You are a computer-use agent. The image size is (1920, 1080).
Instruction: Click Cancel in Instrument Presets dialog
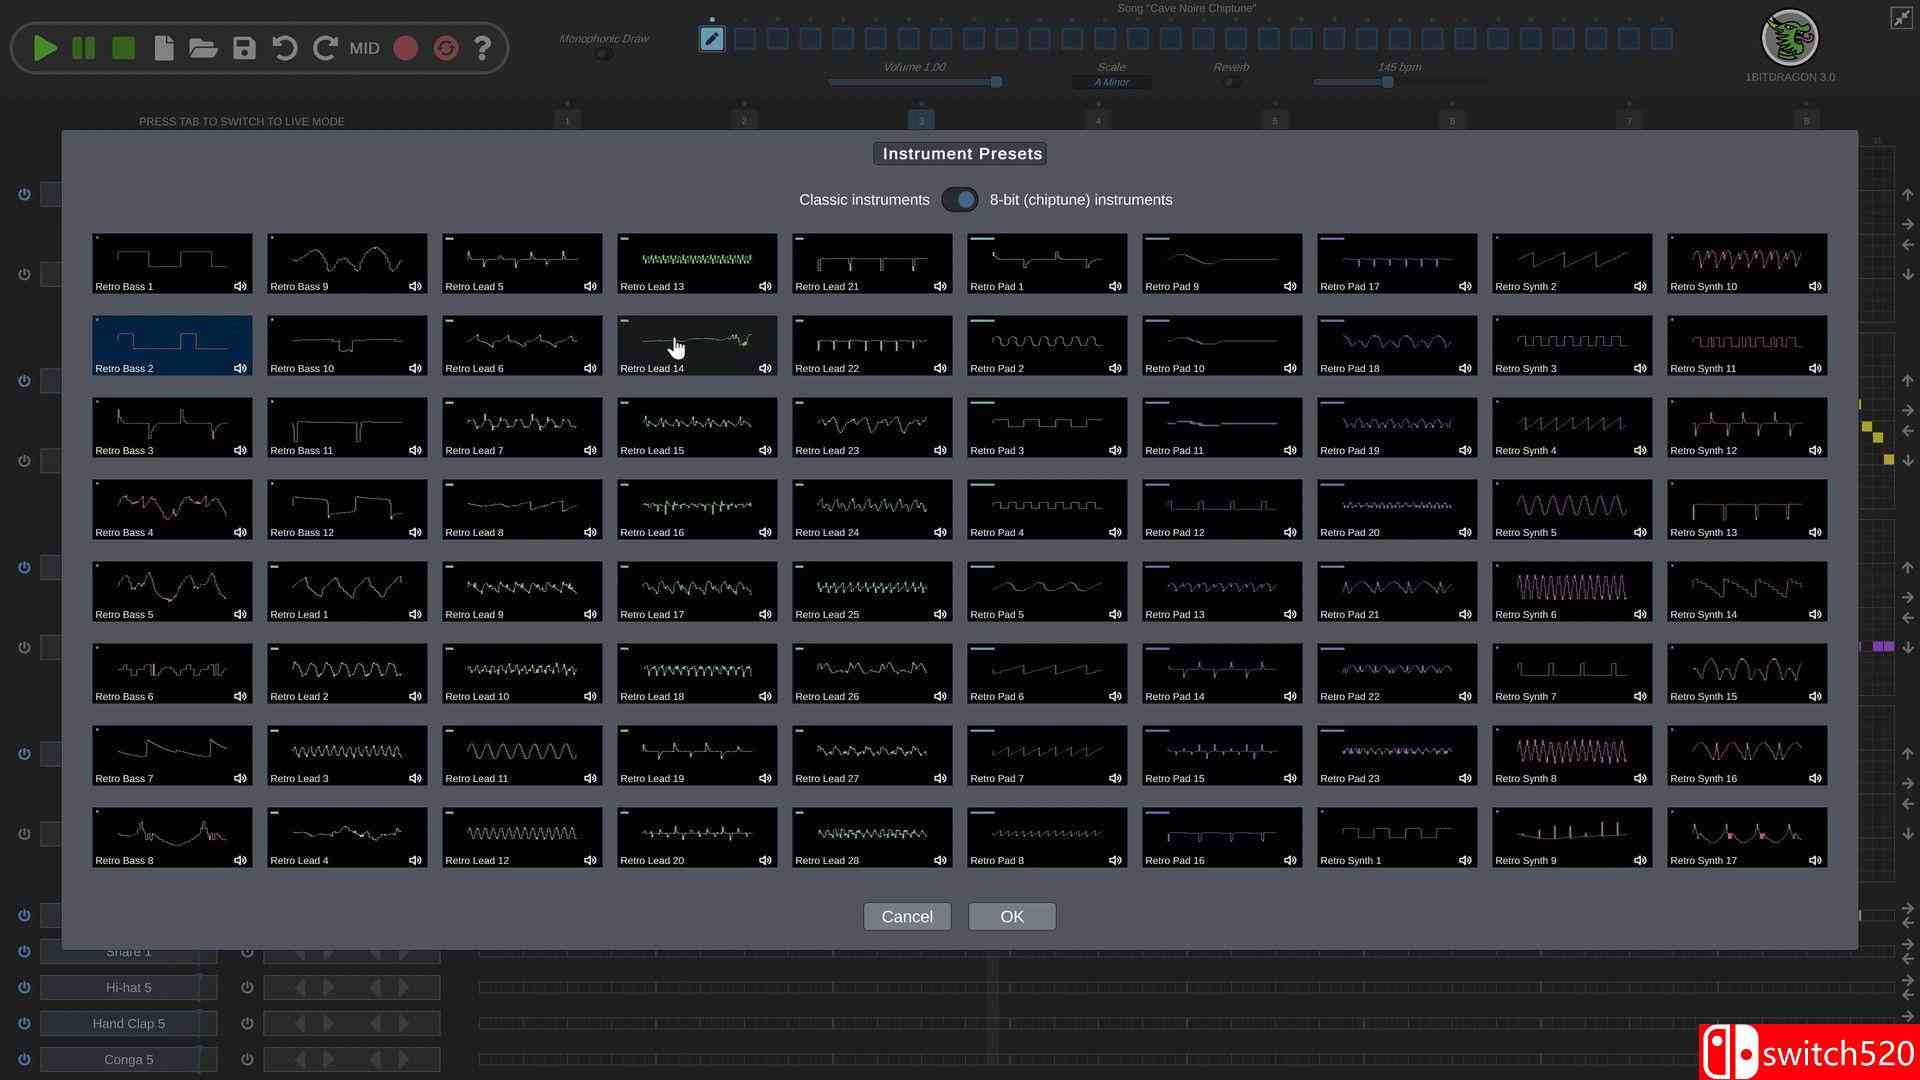point(907,916)
